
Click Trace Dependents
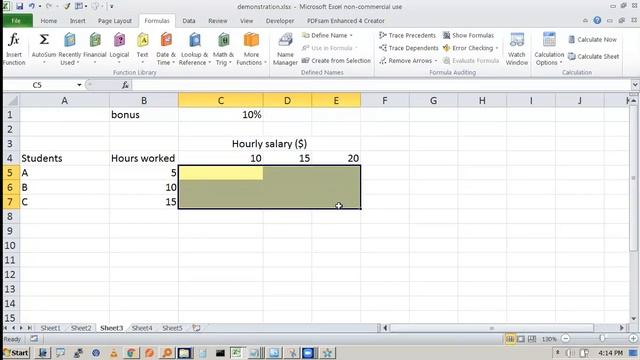click(x=408, y=48)
